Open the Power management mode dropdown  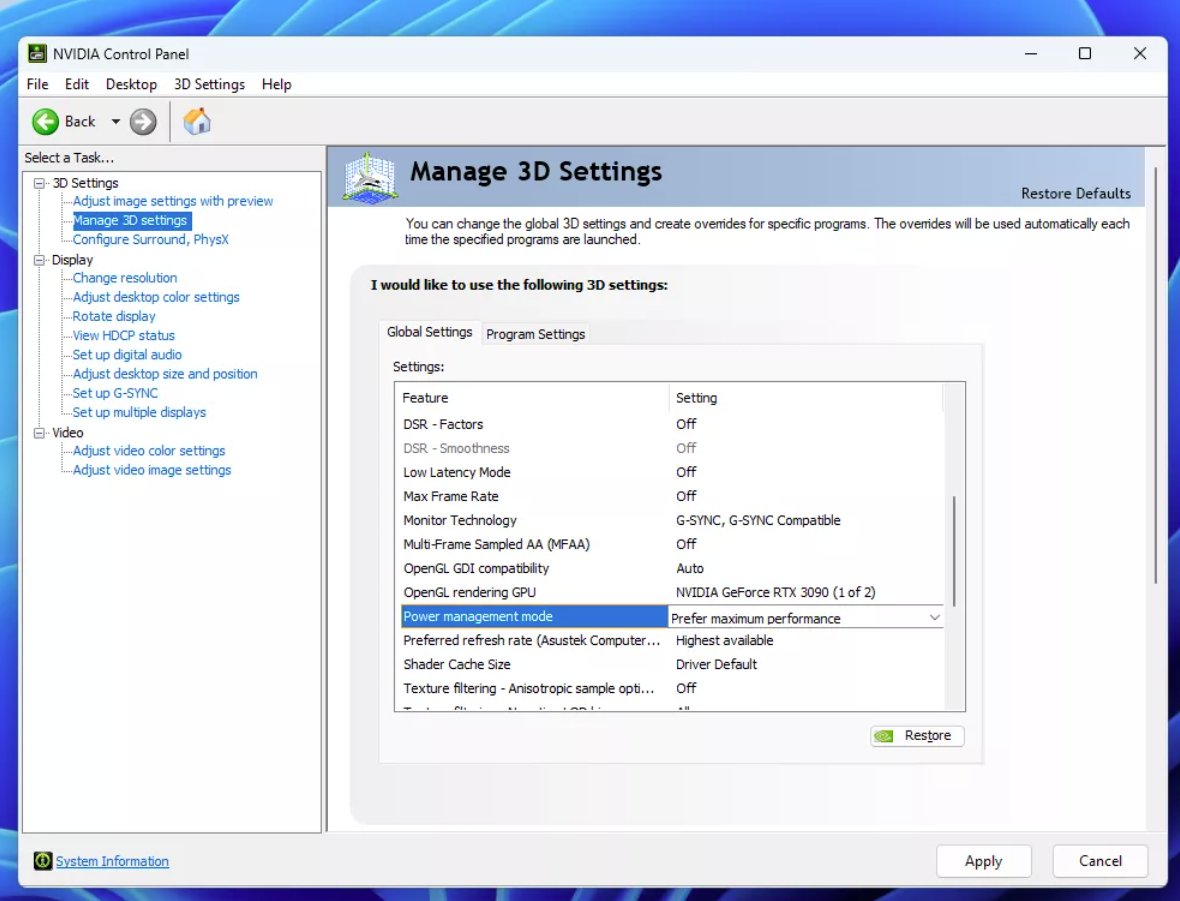(934, 618)
